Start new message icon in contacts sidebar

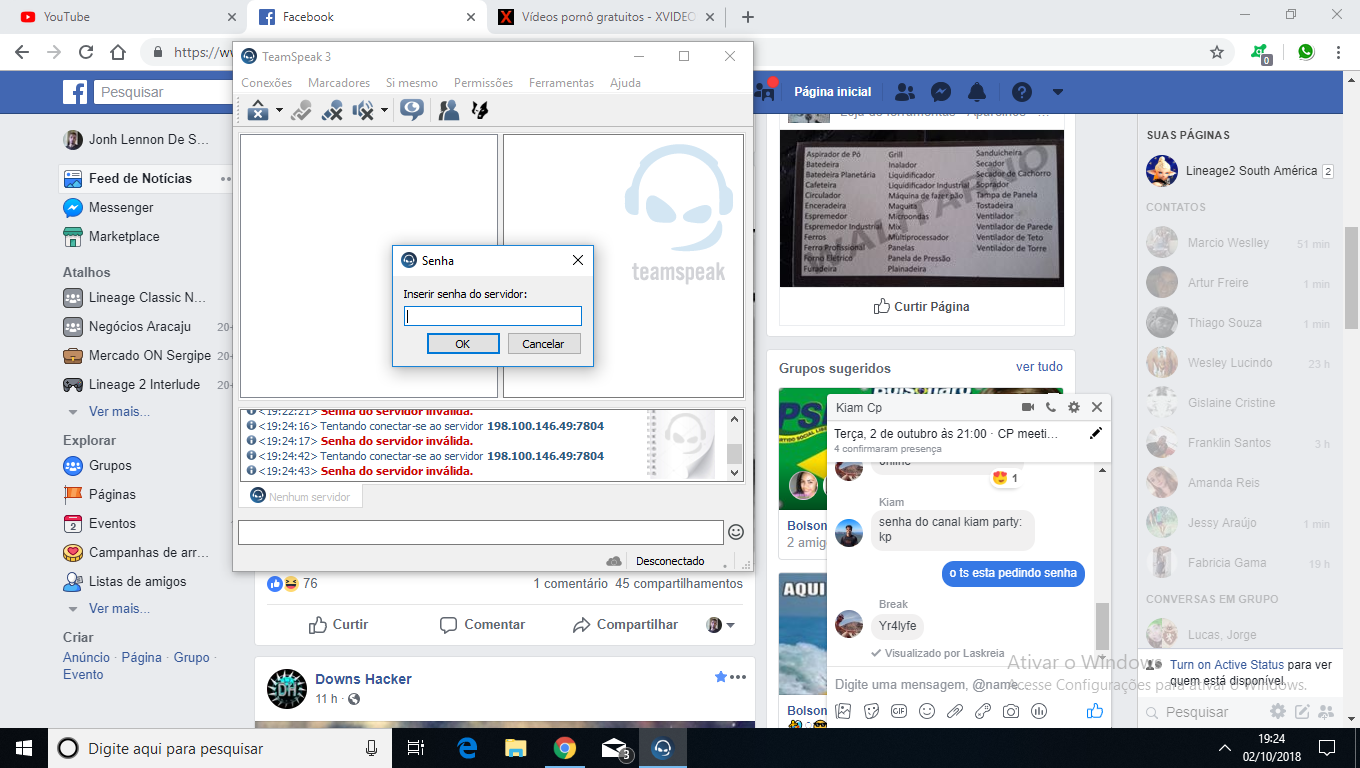pyautogui.click(x=1302, y=712)
